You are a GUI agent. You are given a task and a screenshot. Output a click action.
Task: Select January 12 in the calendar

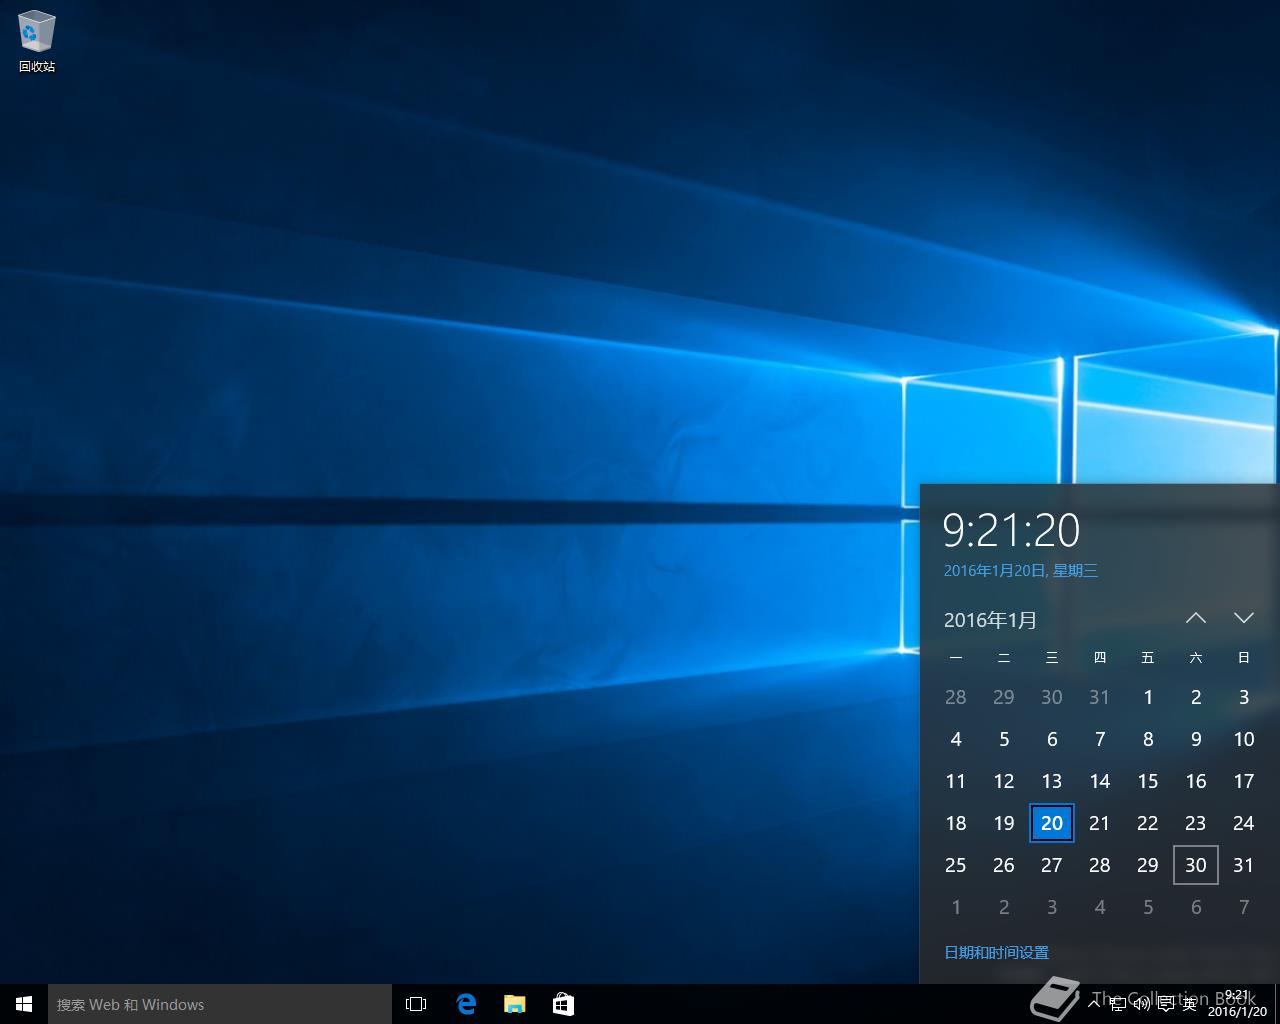pos(1004,781)
